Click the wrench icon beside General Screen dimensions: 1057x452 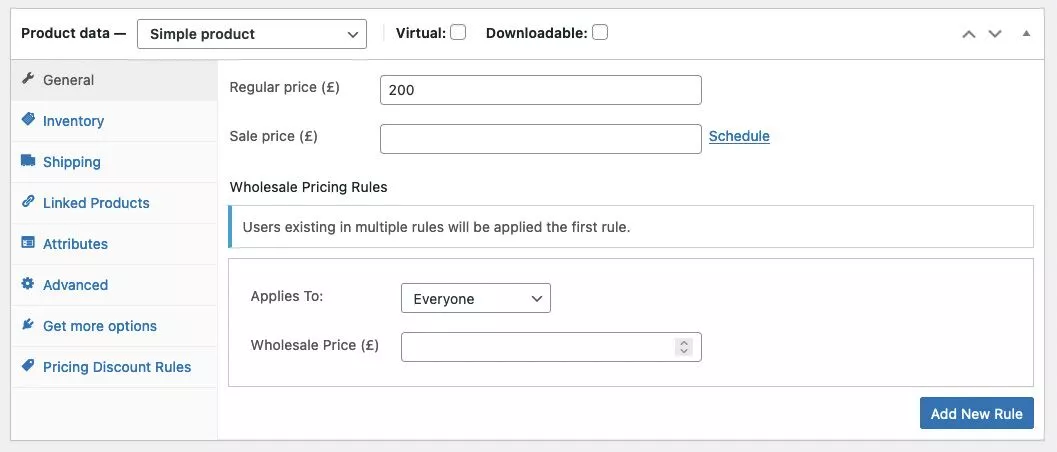pyautogui.click(x=28, y=80)
